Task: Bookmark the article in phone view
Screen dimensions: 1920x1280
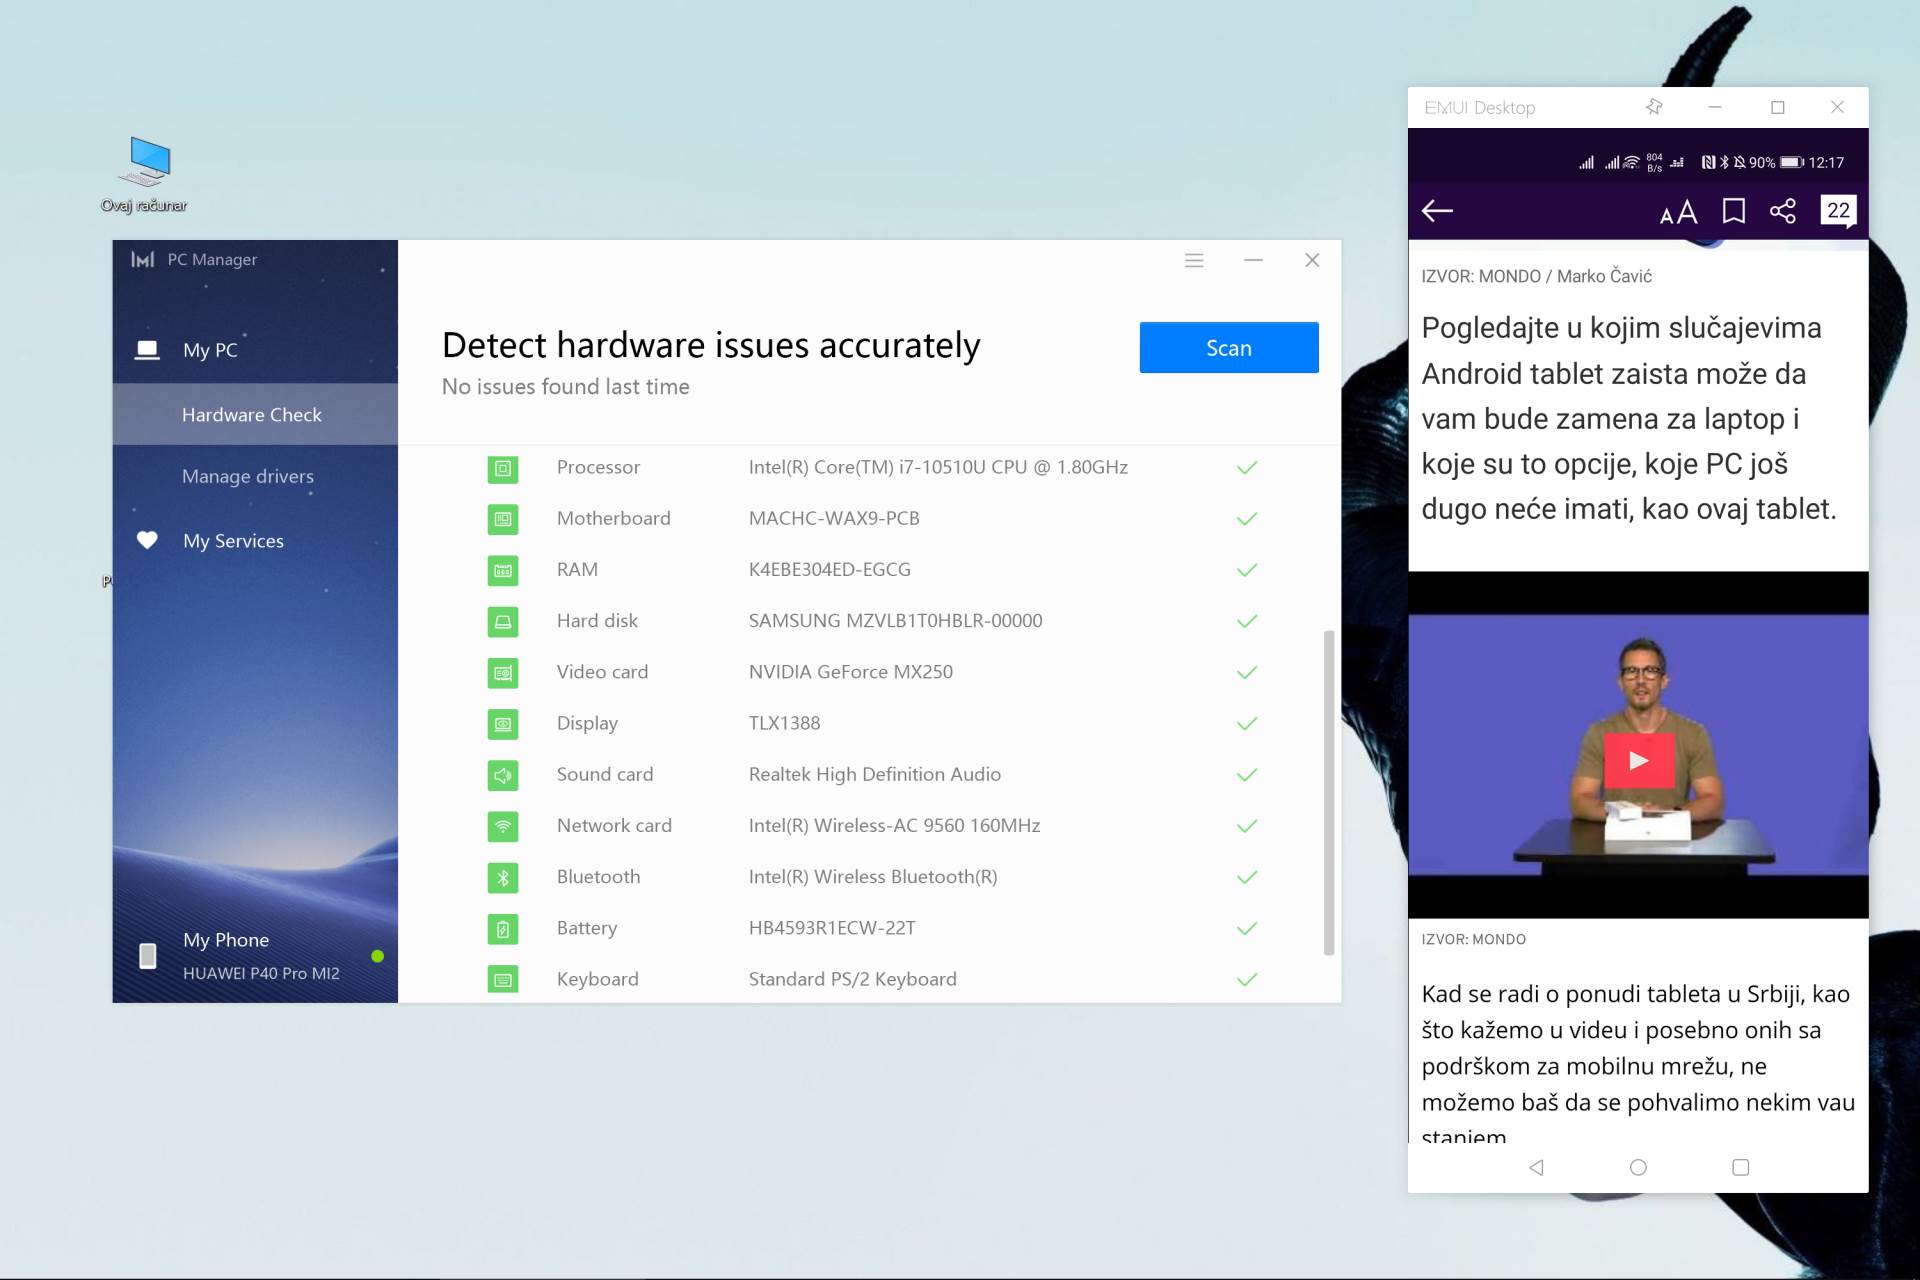Action: click(x=1733, y=211)
